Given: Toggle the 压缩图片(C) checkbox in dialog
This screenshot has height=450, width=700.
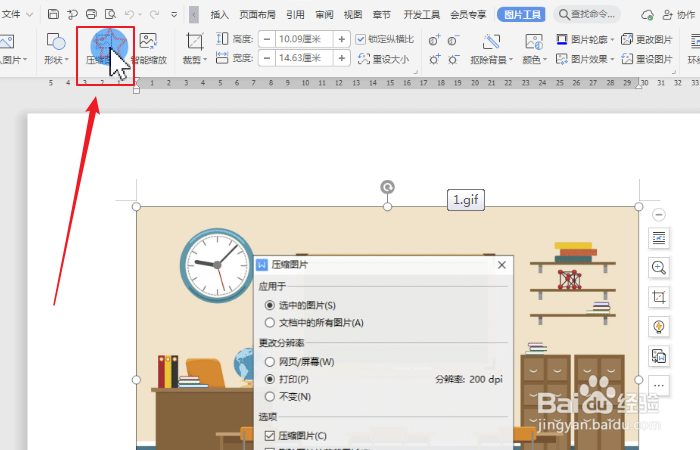Looking at the screenshot, I should [270, 436].
